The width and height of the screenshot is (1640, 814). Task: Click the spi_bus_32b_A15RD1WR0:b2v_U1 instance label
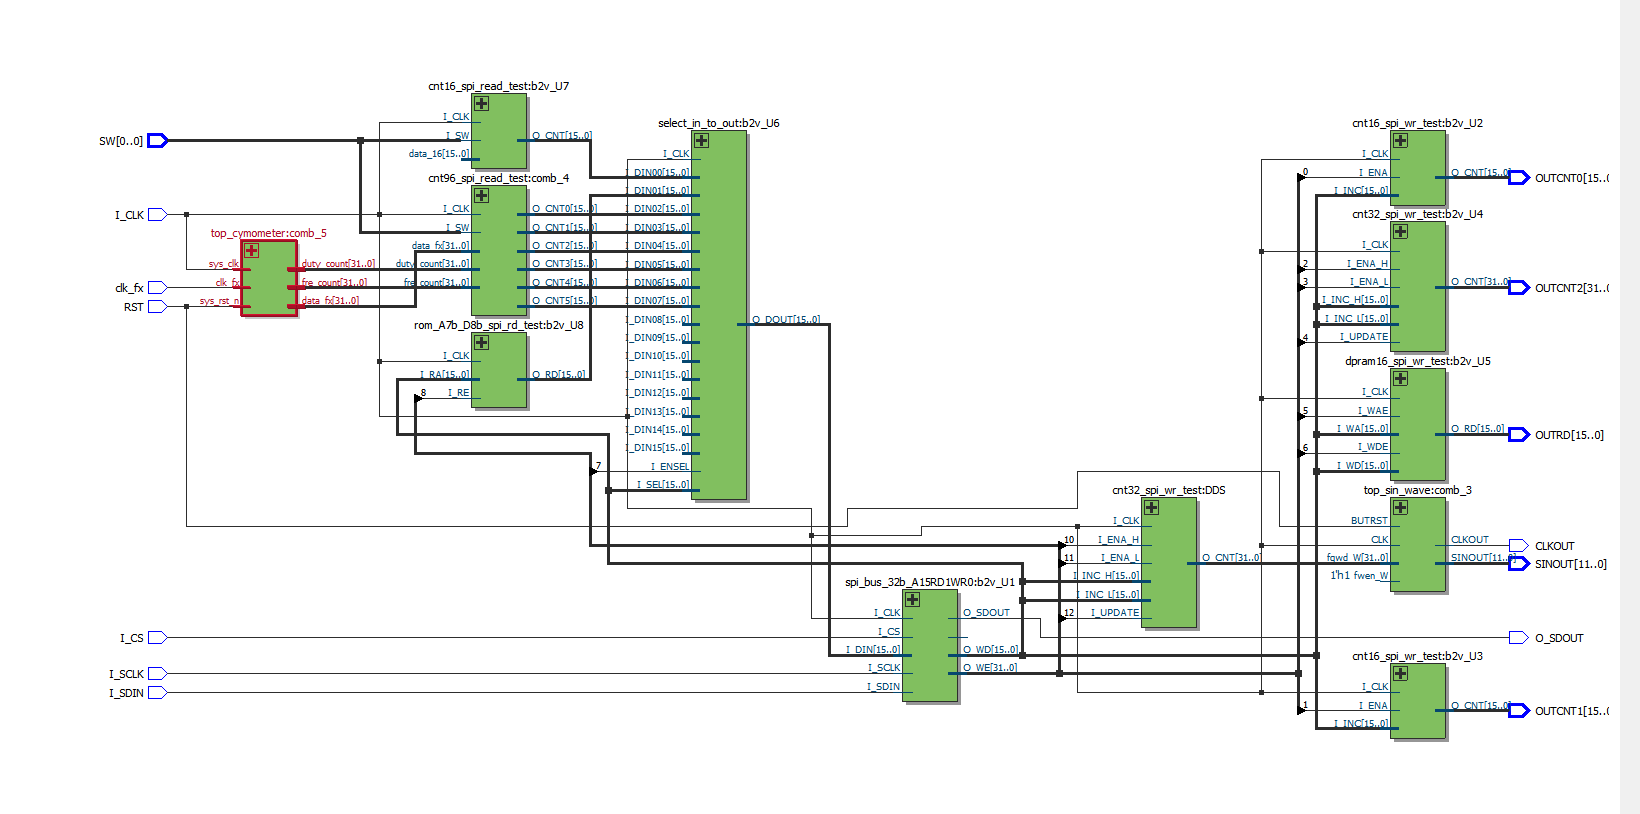coord(929,582)
